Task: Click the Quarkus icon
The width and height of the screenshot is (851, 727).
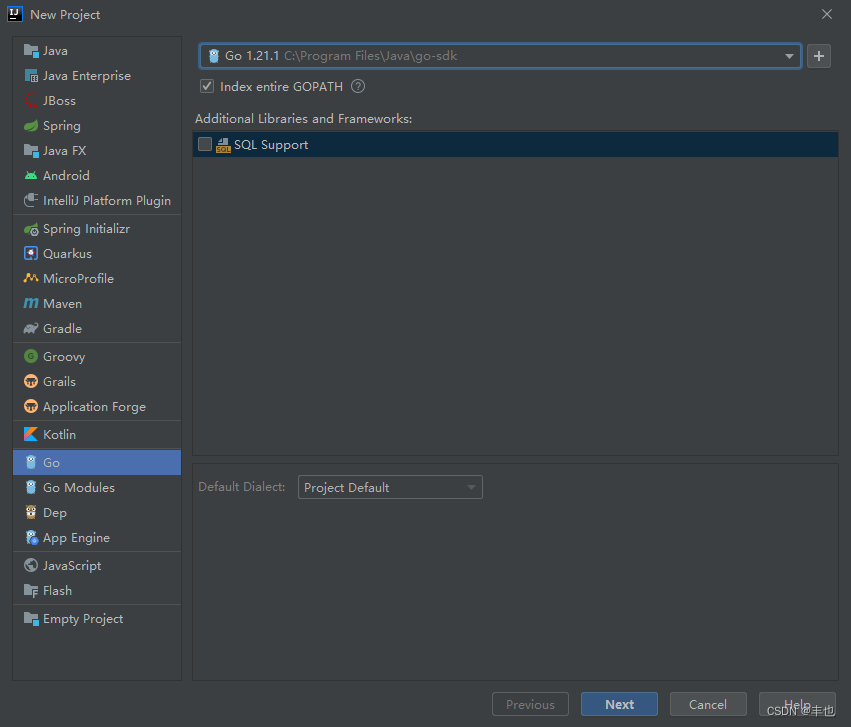Action: (x=31, y=253)
